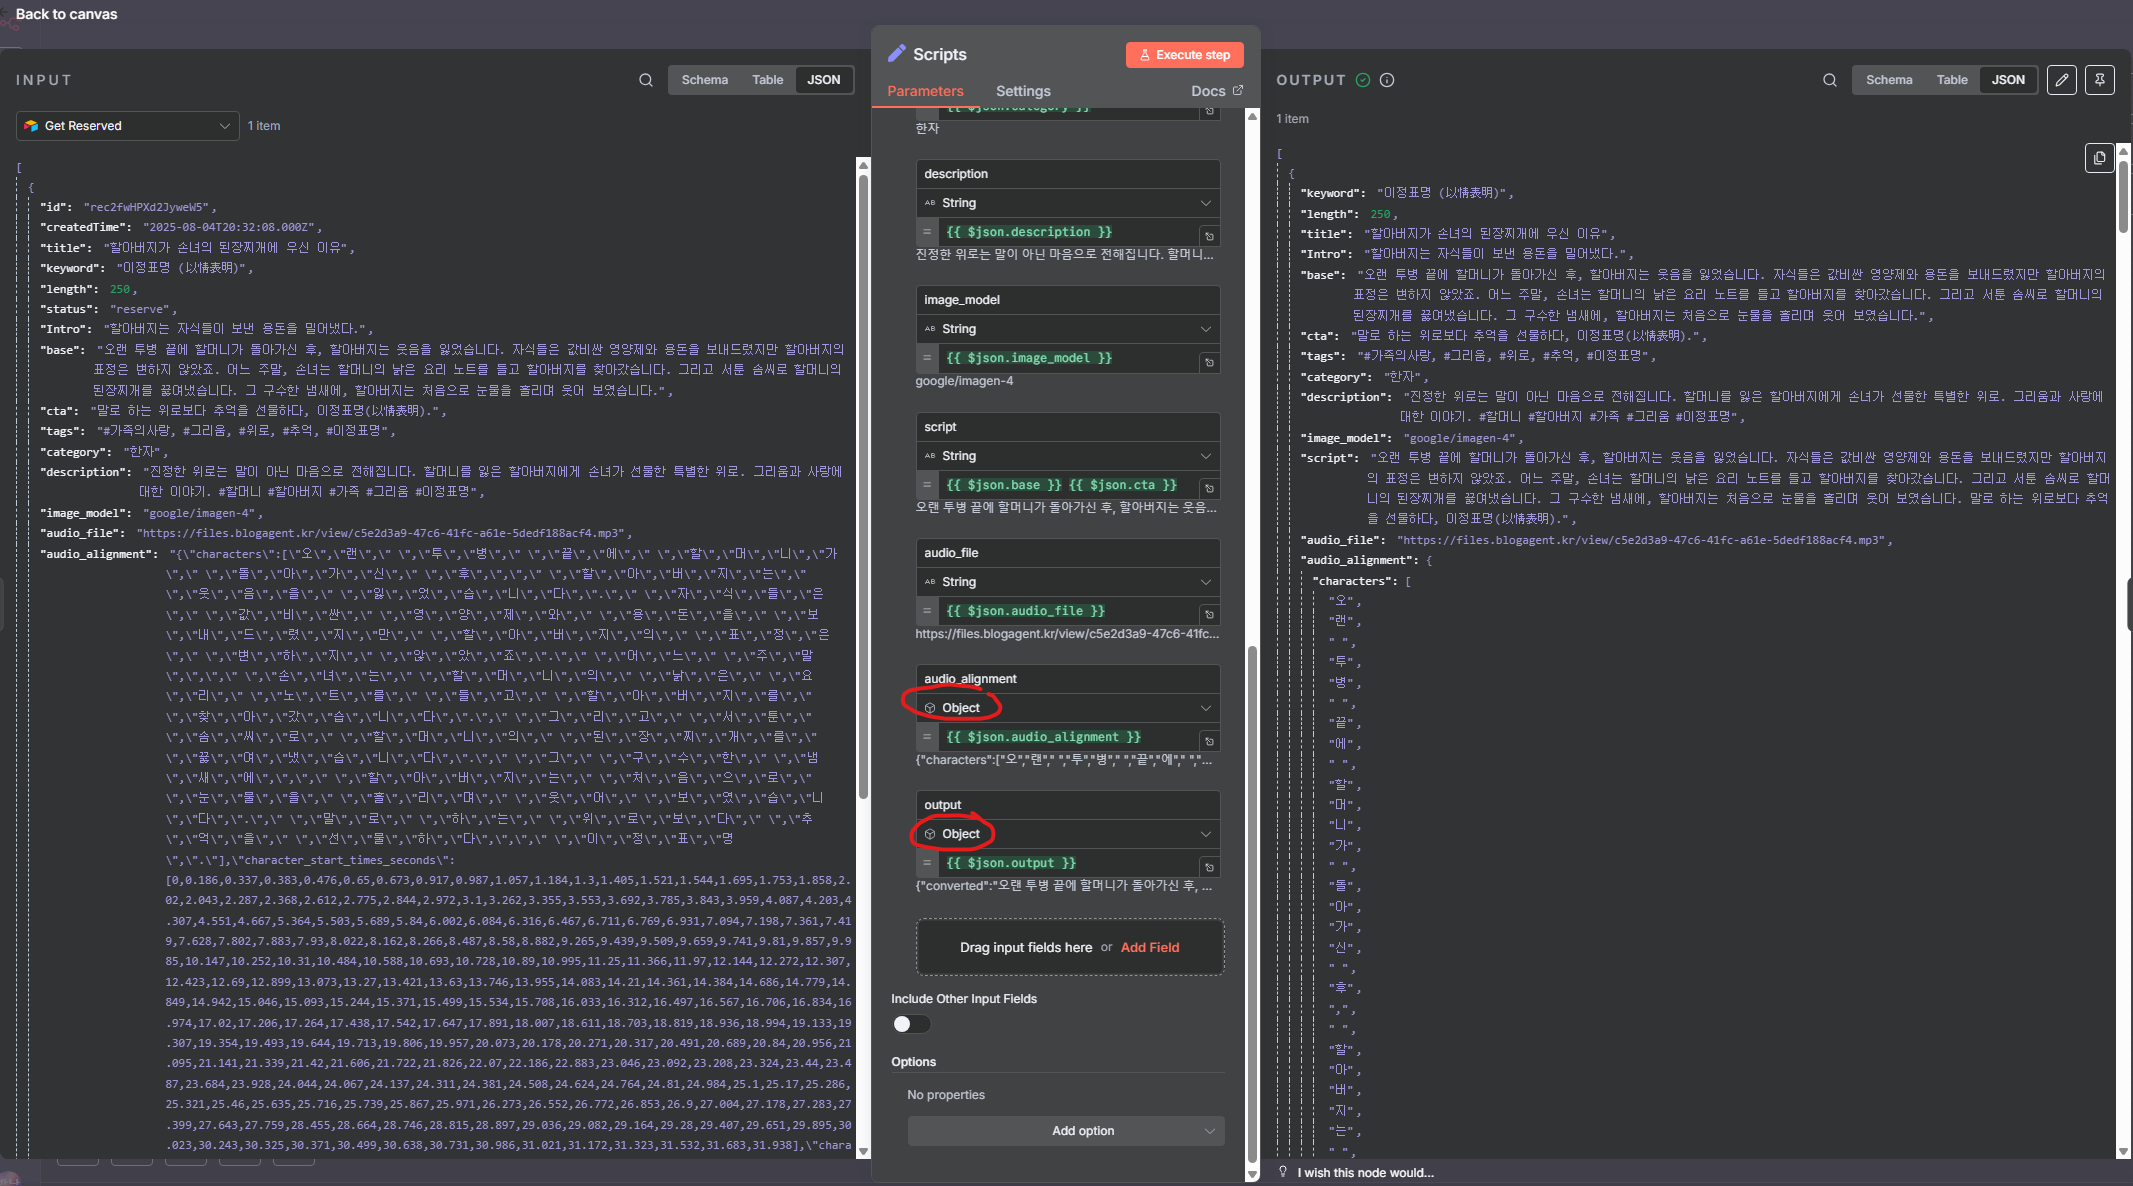The width and height of the screenshot is (2133, 1186).
Task: Click the edit pencil icon in OUTPUT
Action: click(x=2061, y=80)
